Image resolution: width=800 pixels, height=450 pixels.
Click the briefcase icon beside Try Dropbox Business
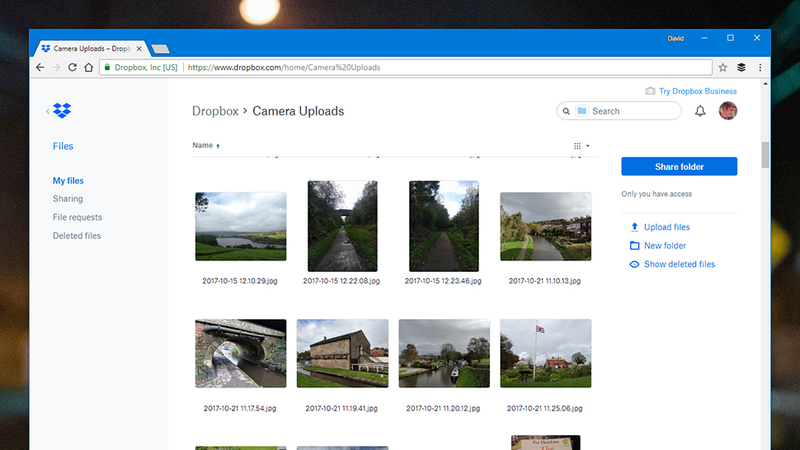650,91
